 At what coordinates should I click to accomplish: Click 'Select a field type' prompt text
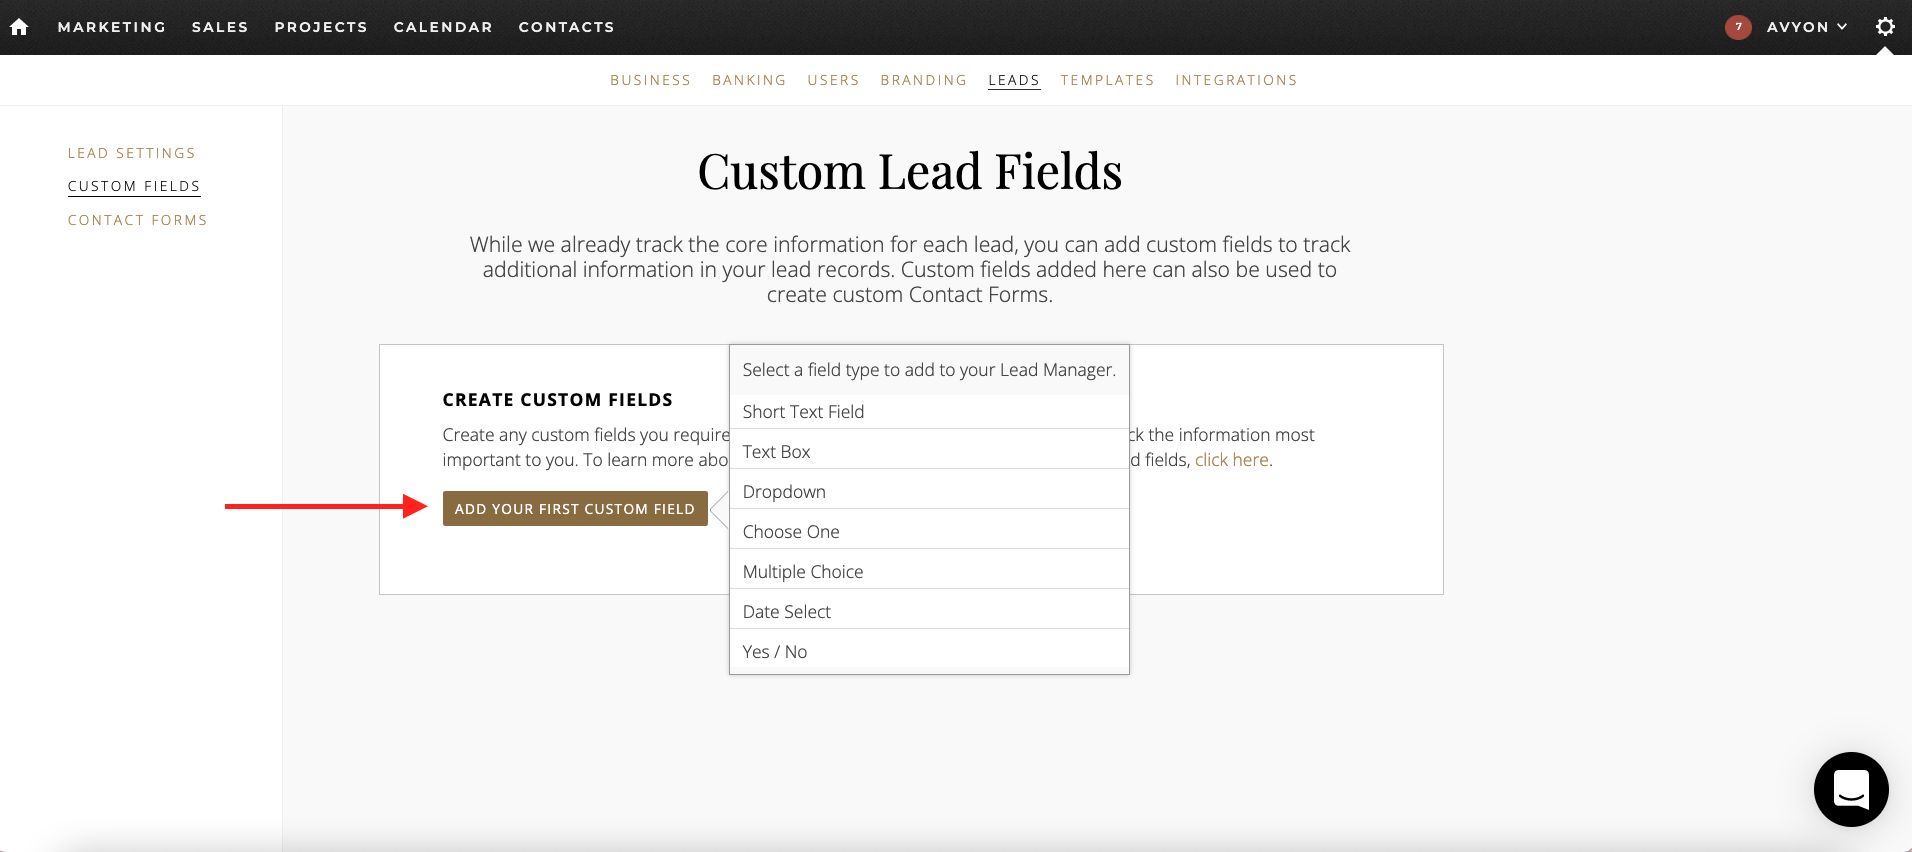click(x=929, y=370)
